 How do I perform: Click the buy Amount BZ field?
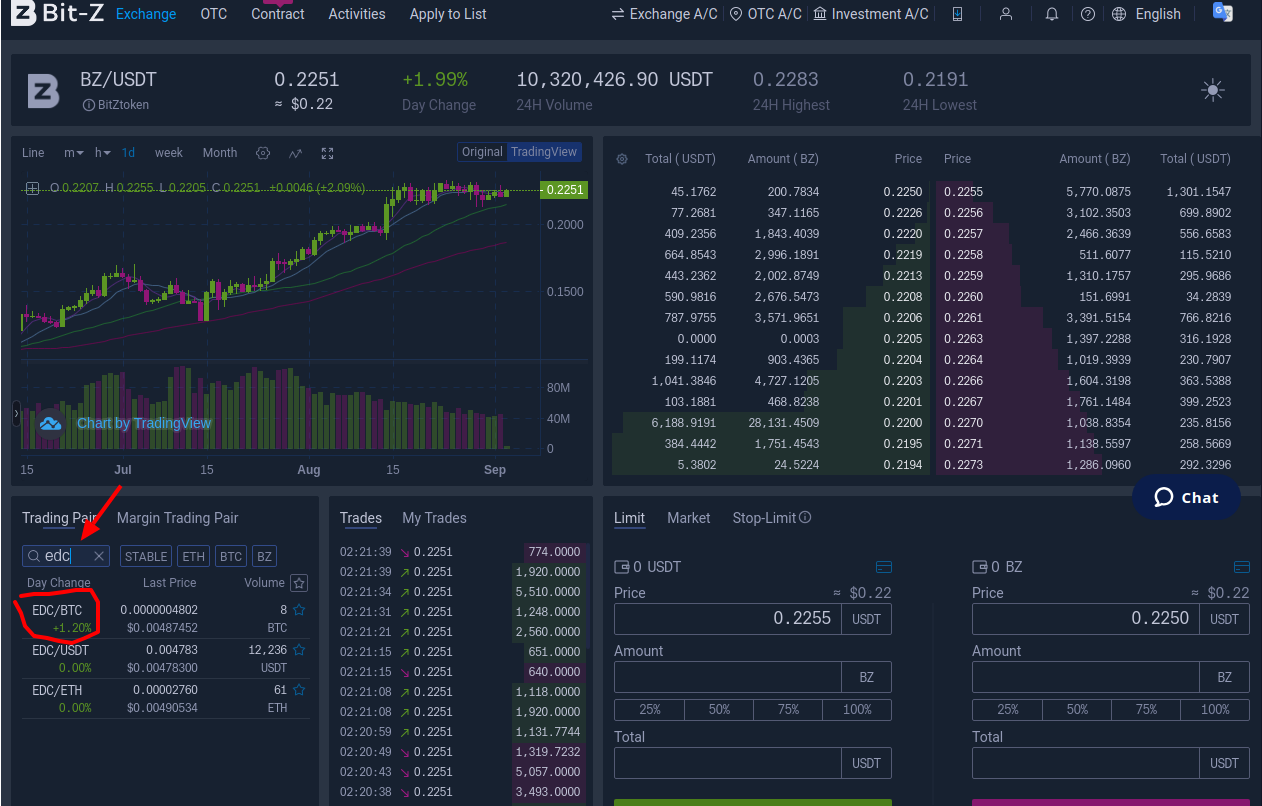coord(727,677)
